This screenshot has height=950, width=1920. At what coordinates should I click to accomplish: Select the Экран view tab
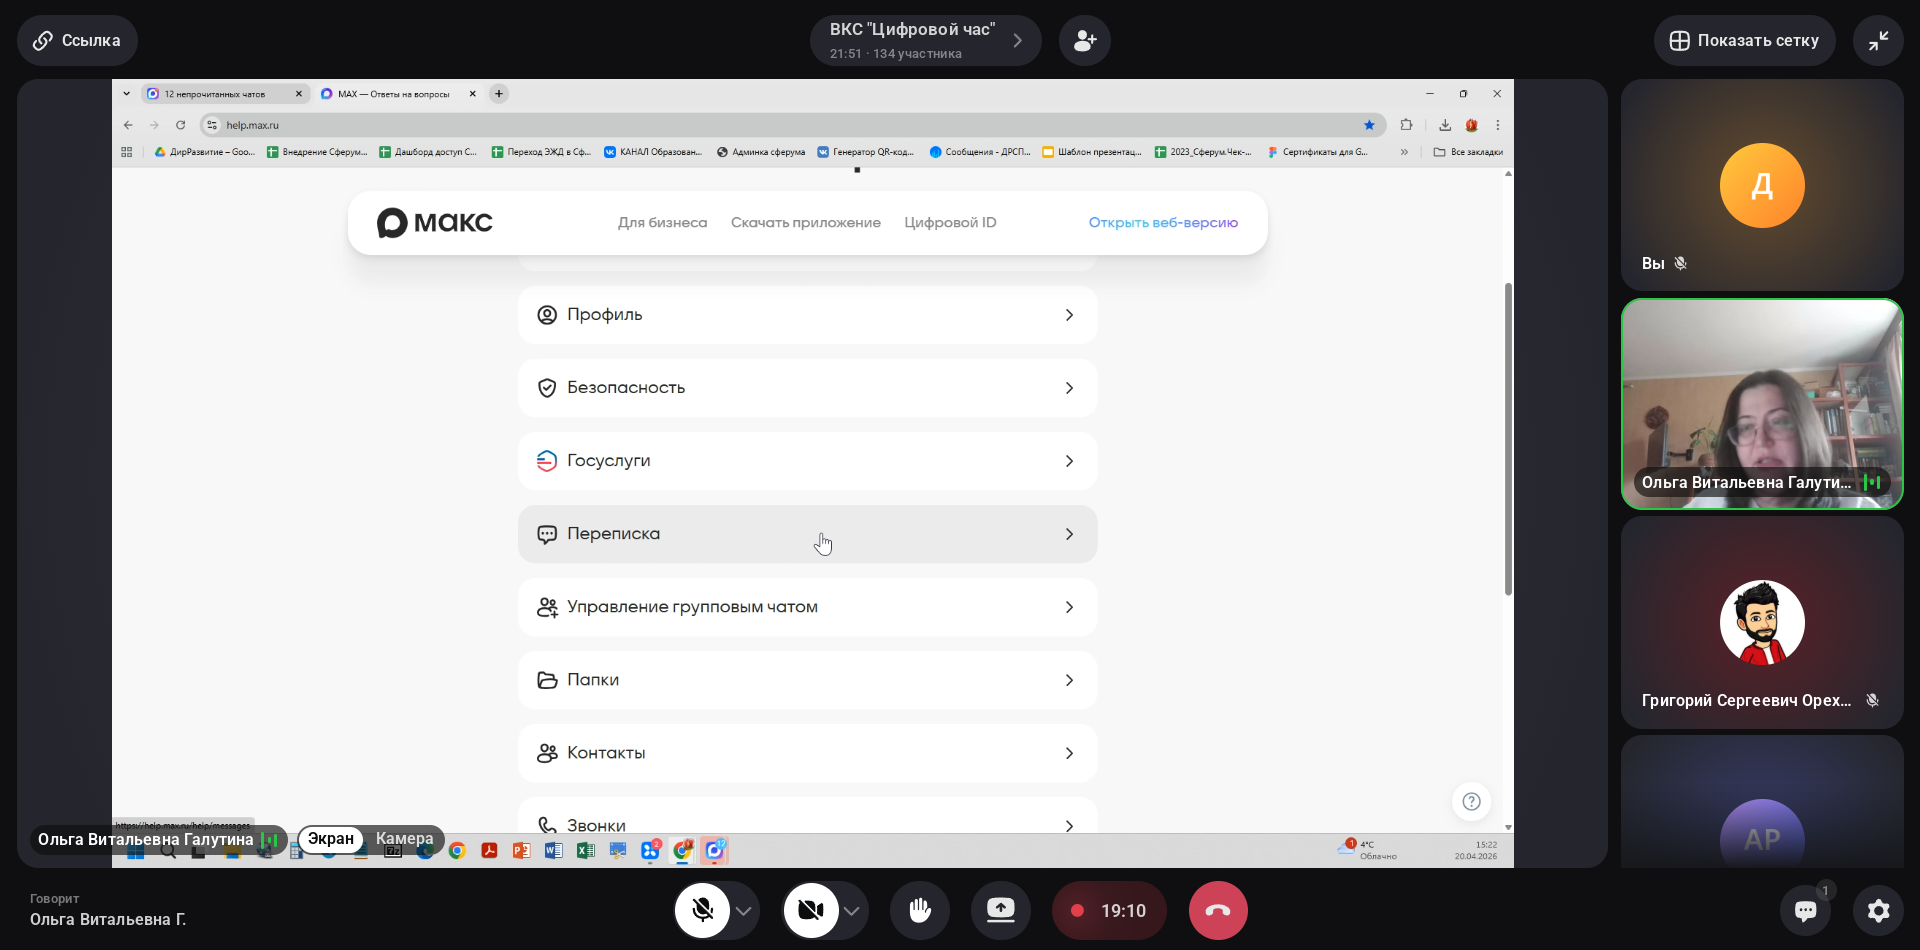[x=330, y=839]
